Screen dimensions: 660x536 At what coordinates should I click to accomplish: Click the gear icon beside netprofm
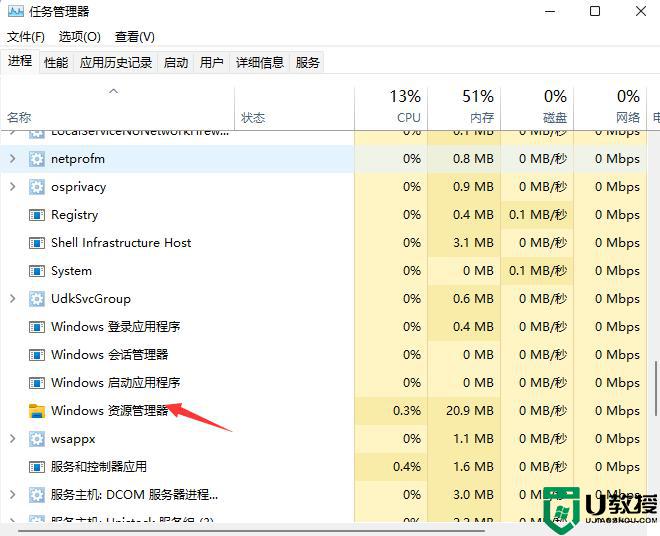(37, 159)
